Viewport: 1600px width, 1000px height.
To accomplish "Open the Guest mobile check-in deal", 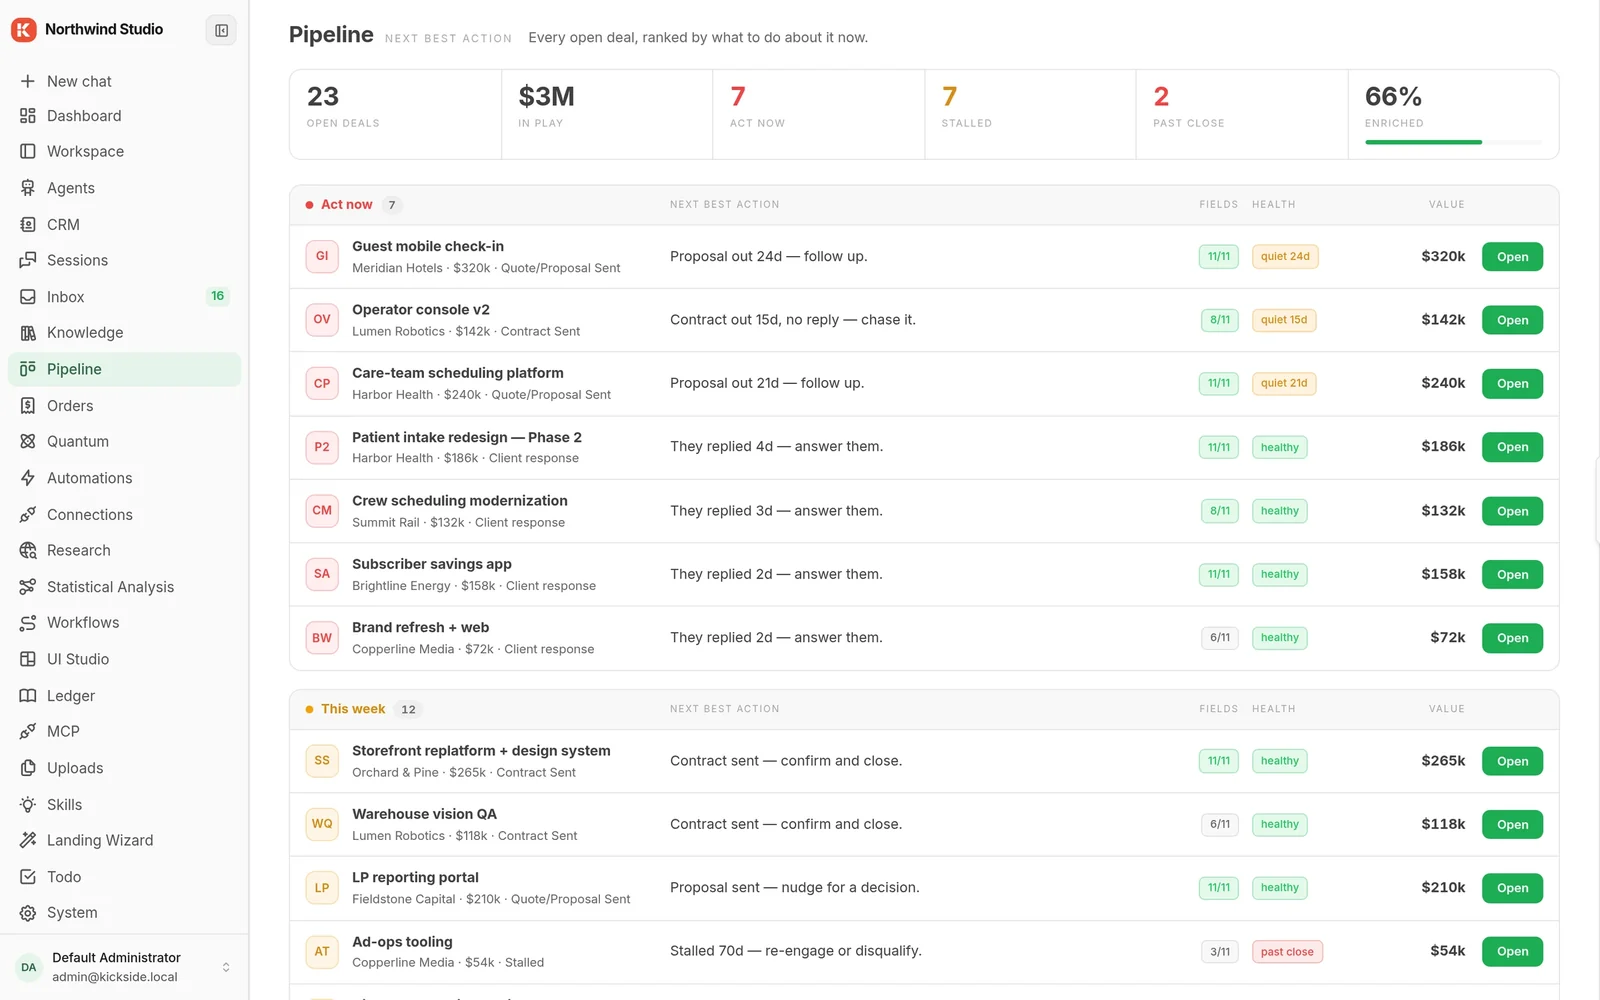I will pyautogui.click(x=1512, y=257).
